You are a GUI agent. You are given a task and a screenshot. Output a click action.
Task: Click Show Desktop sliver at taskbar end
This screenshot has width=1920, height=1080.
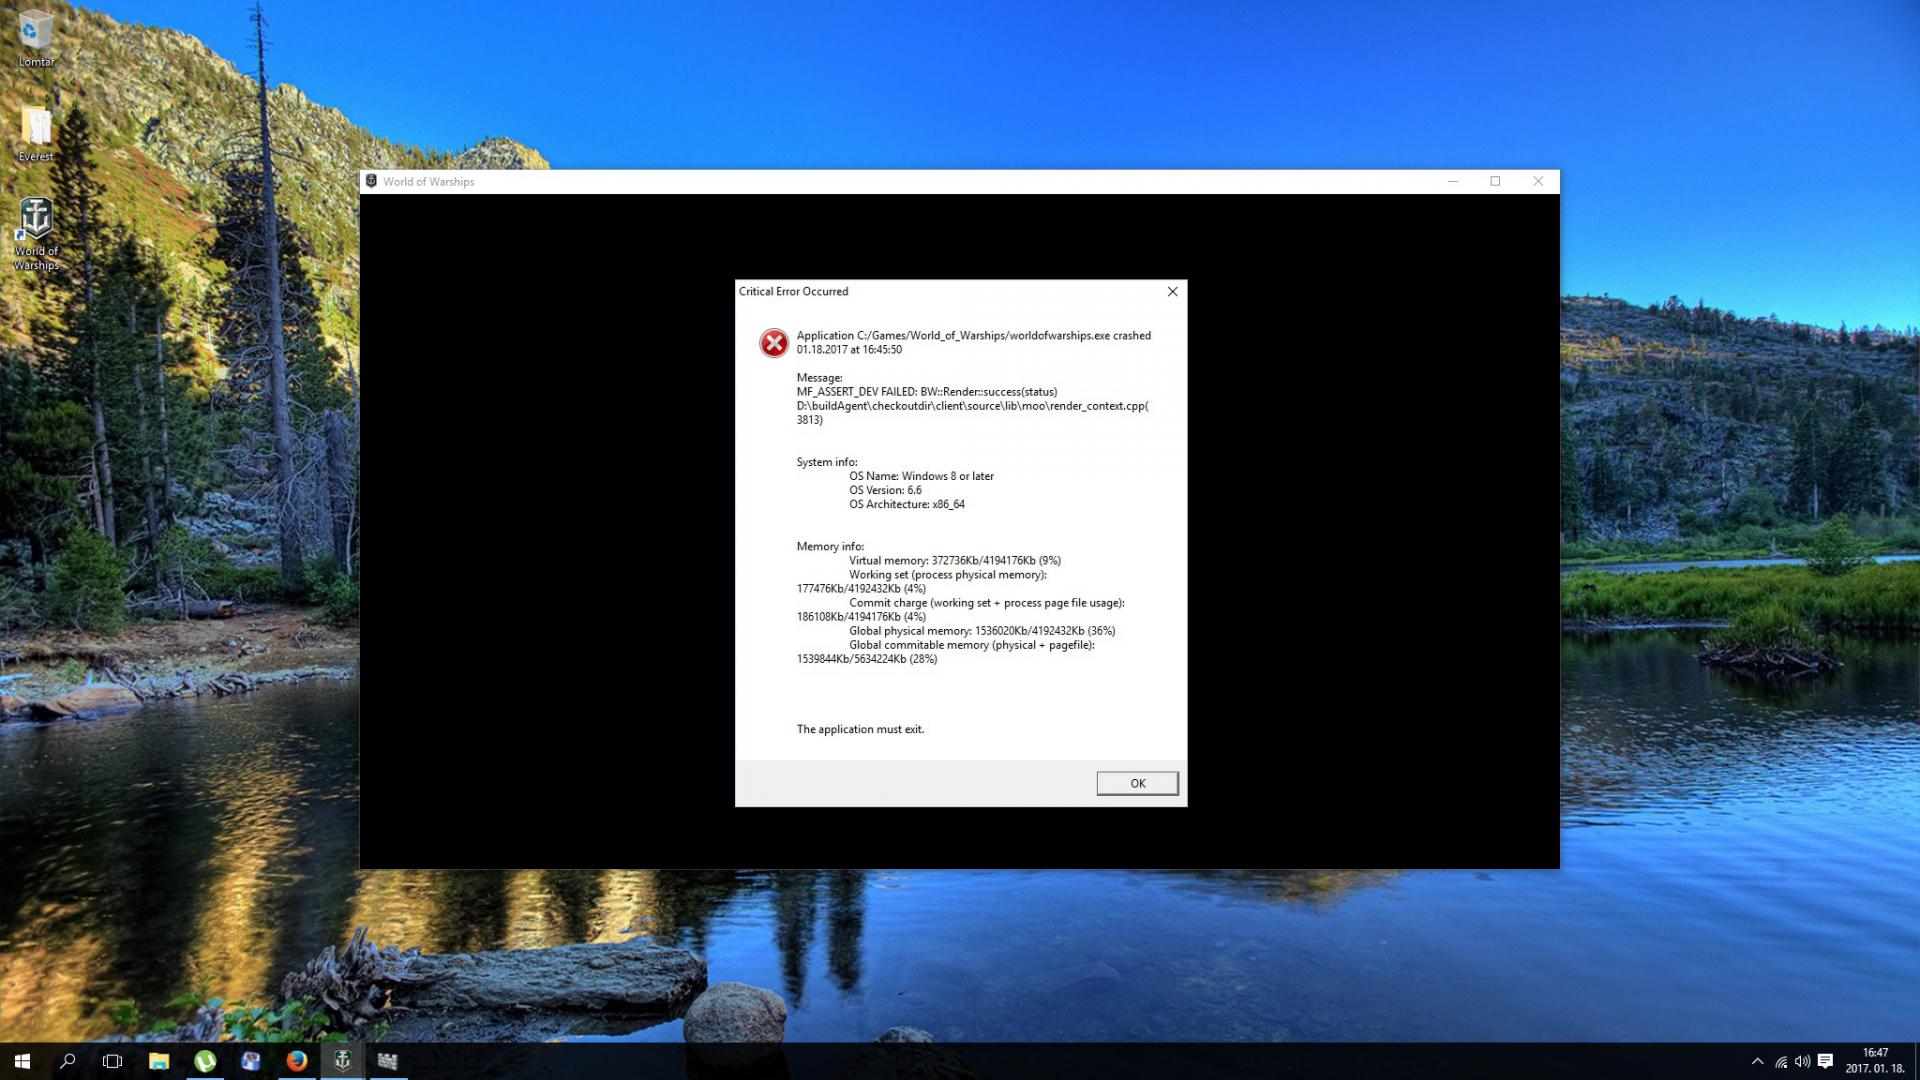pos(1916,1061)
